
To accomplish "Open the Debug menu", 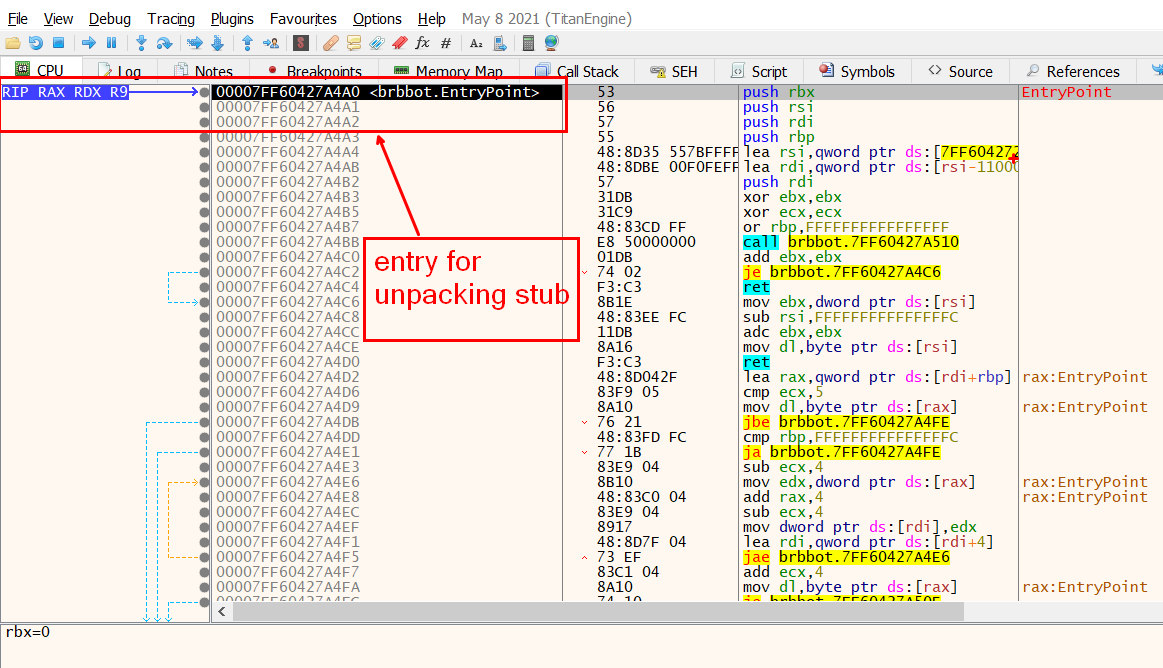I will pyautogui.click(x=109, y=19).
